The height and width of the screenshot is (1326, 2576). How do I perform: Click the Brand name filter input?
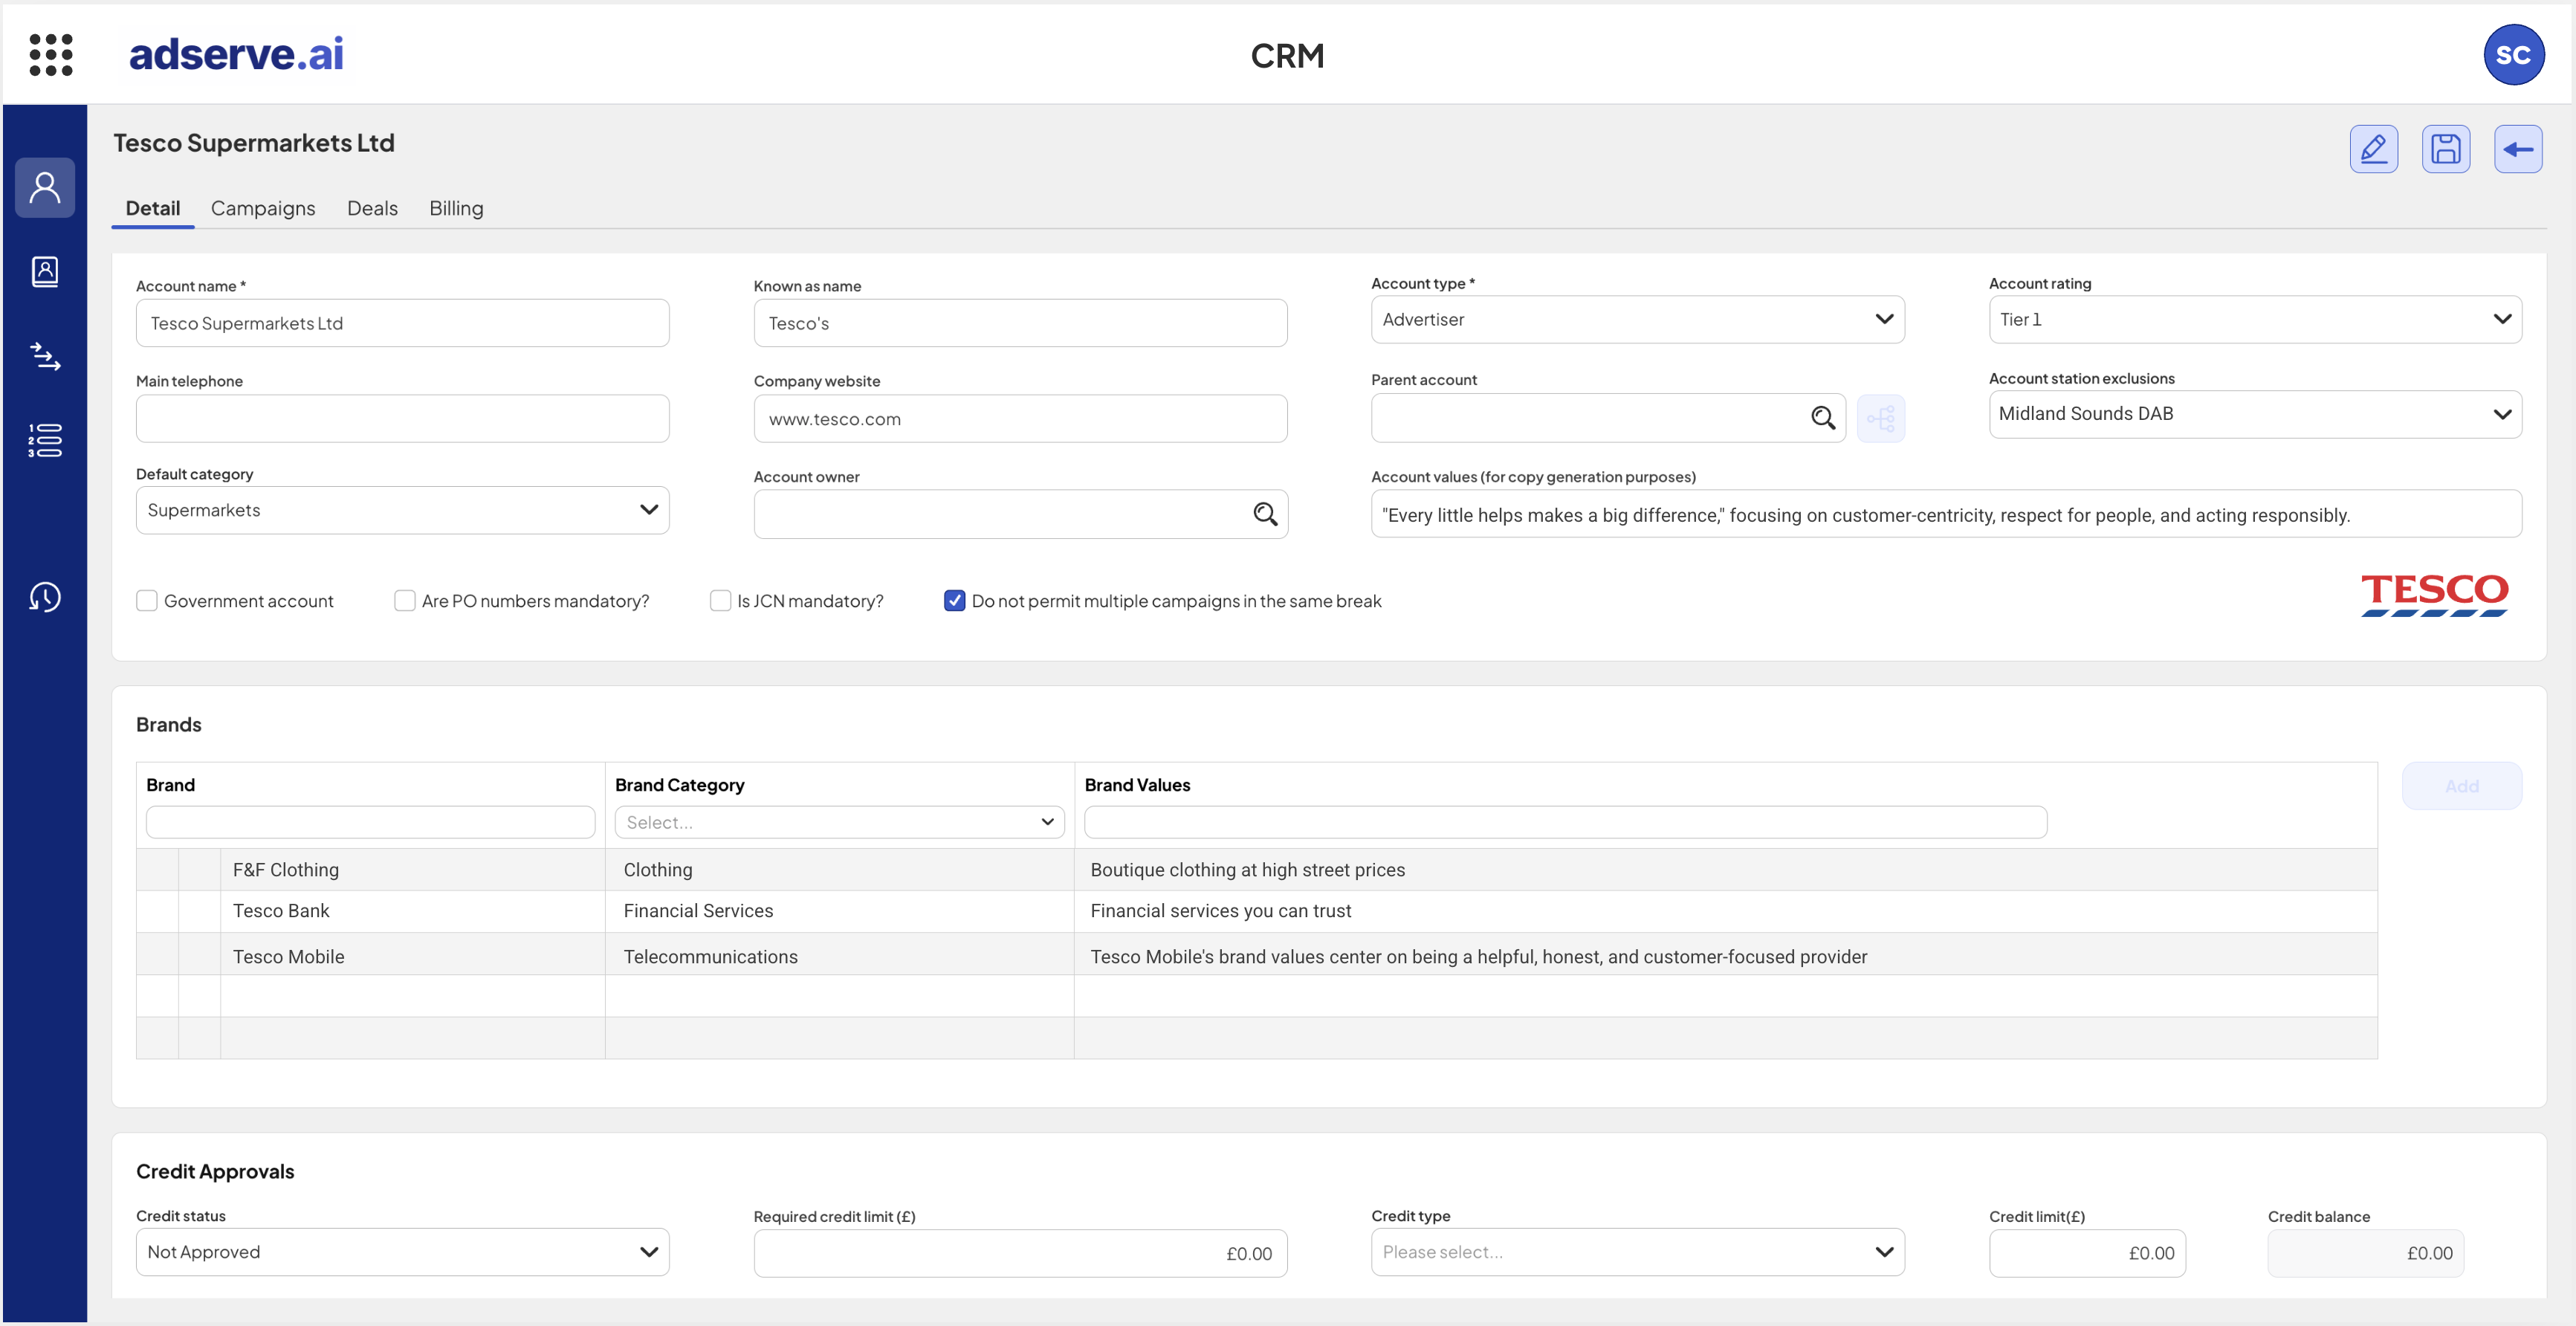coord(370,822)
